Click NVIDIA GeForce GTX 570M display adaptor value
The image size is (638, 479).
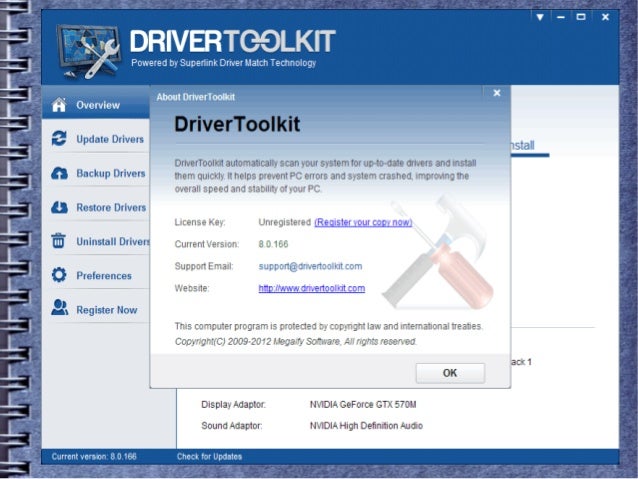pyautogui.click(x=363, y=405)
